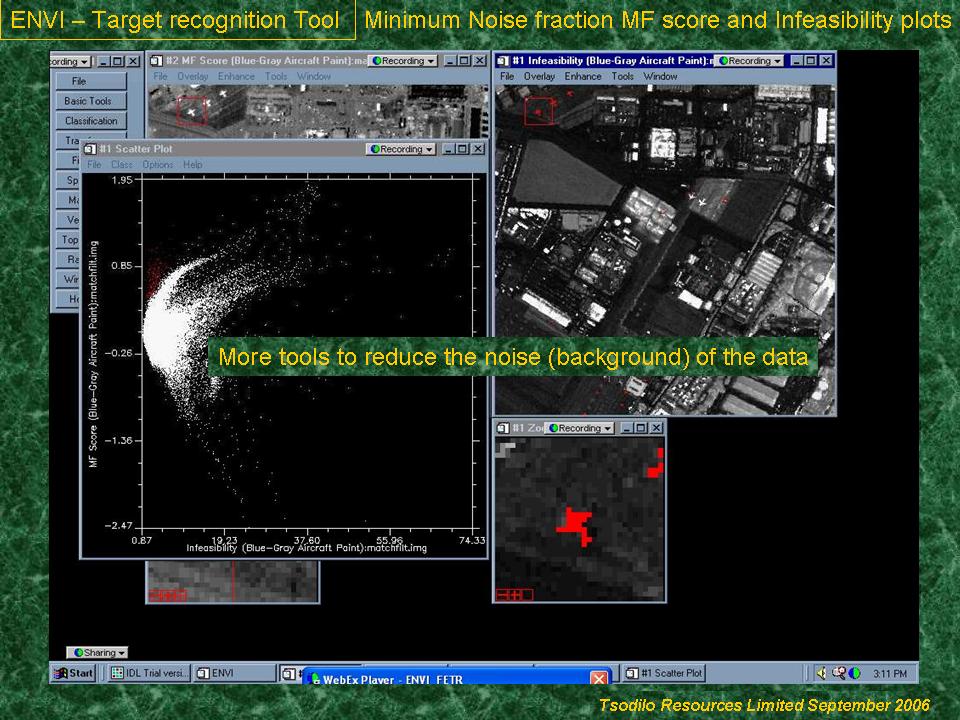Expand the Sharing dropdown
This screenshot has width=960, height=720.
coord(97,653)
